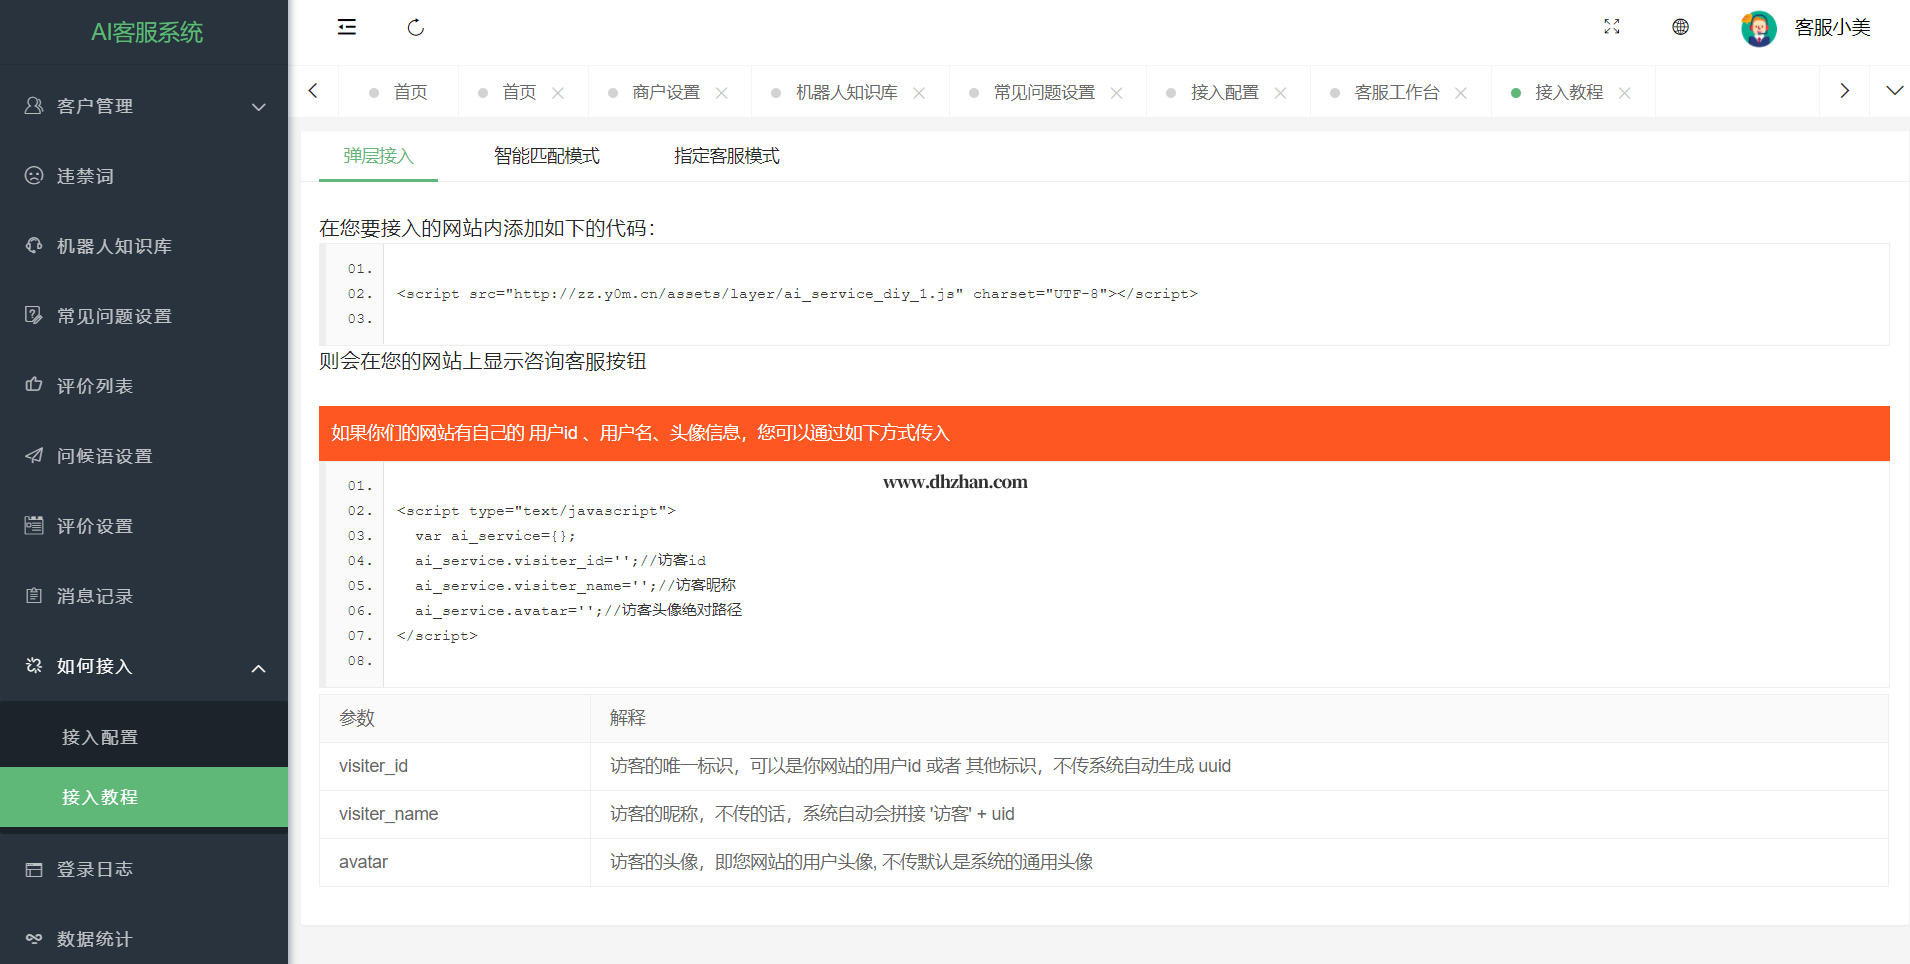This screenshot has height=964, width=1910.
Task: Close the 商户设置 tab
Action: 721,93
